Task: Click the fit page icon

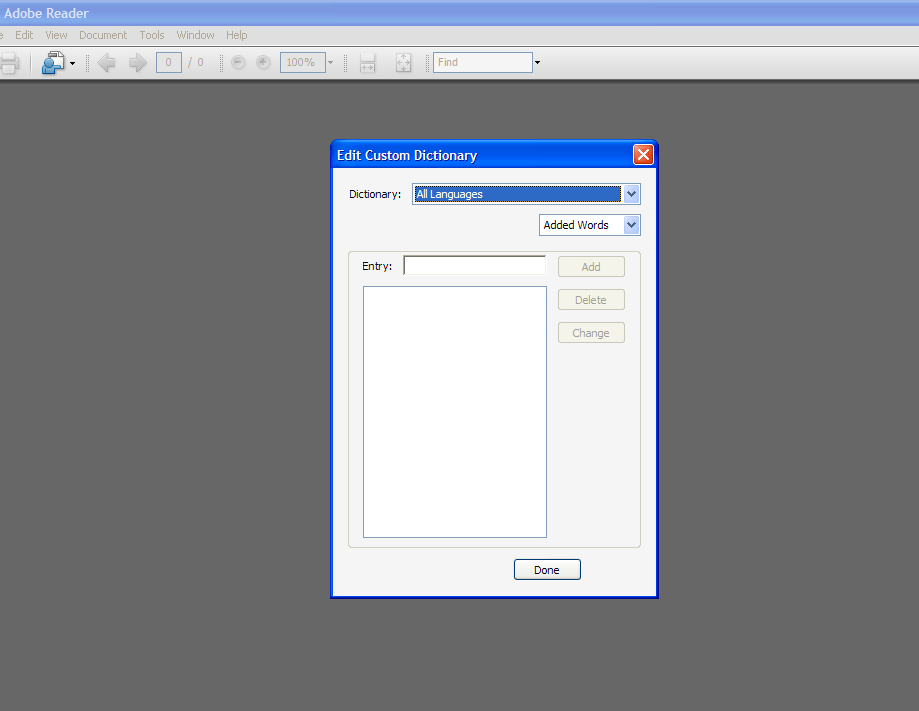Action: (403, 62)
